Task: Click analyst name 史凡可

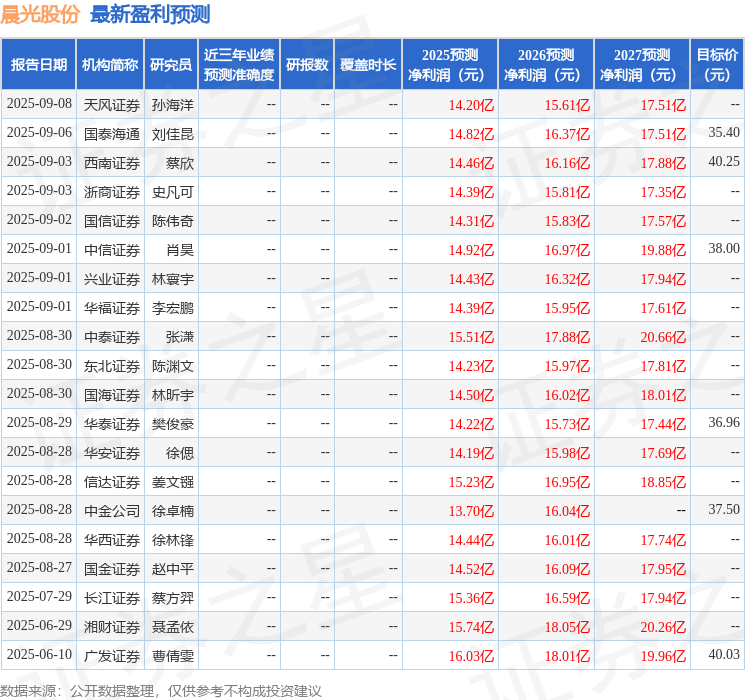Action: point(173,192)
